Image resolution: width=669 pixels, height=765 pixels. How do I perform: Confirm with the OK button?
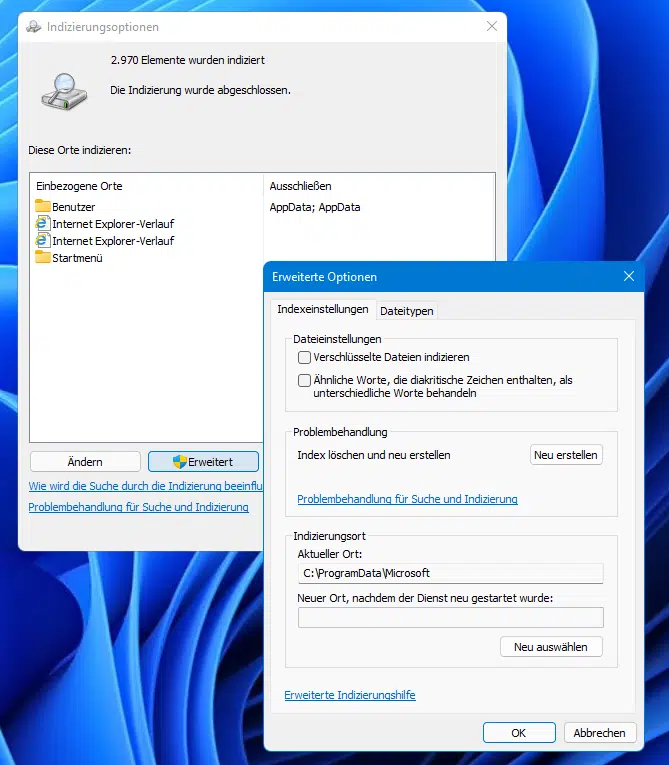pos(518,733)
